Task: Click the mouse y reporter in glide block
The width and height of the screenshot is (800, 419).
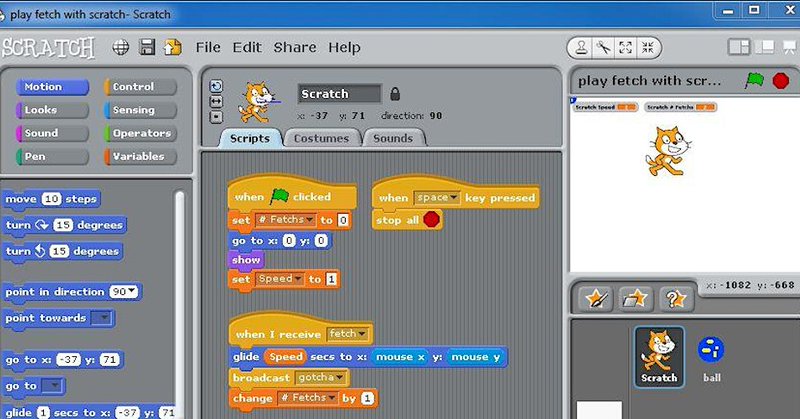Action: pos(476,357)
